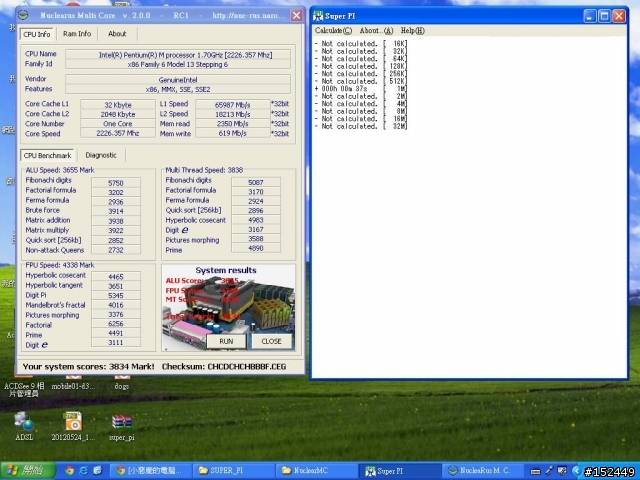
Task: Click the Mem read '2350 Mb/s' value
Action: [x=233, y=124]
